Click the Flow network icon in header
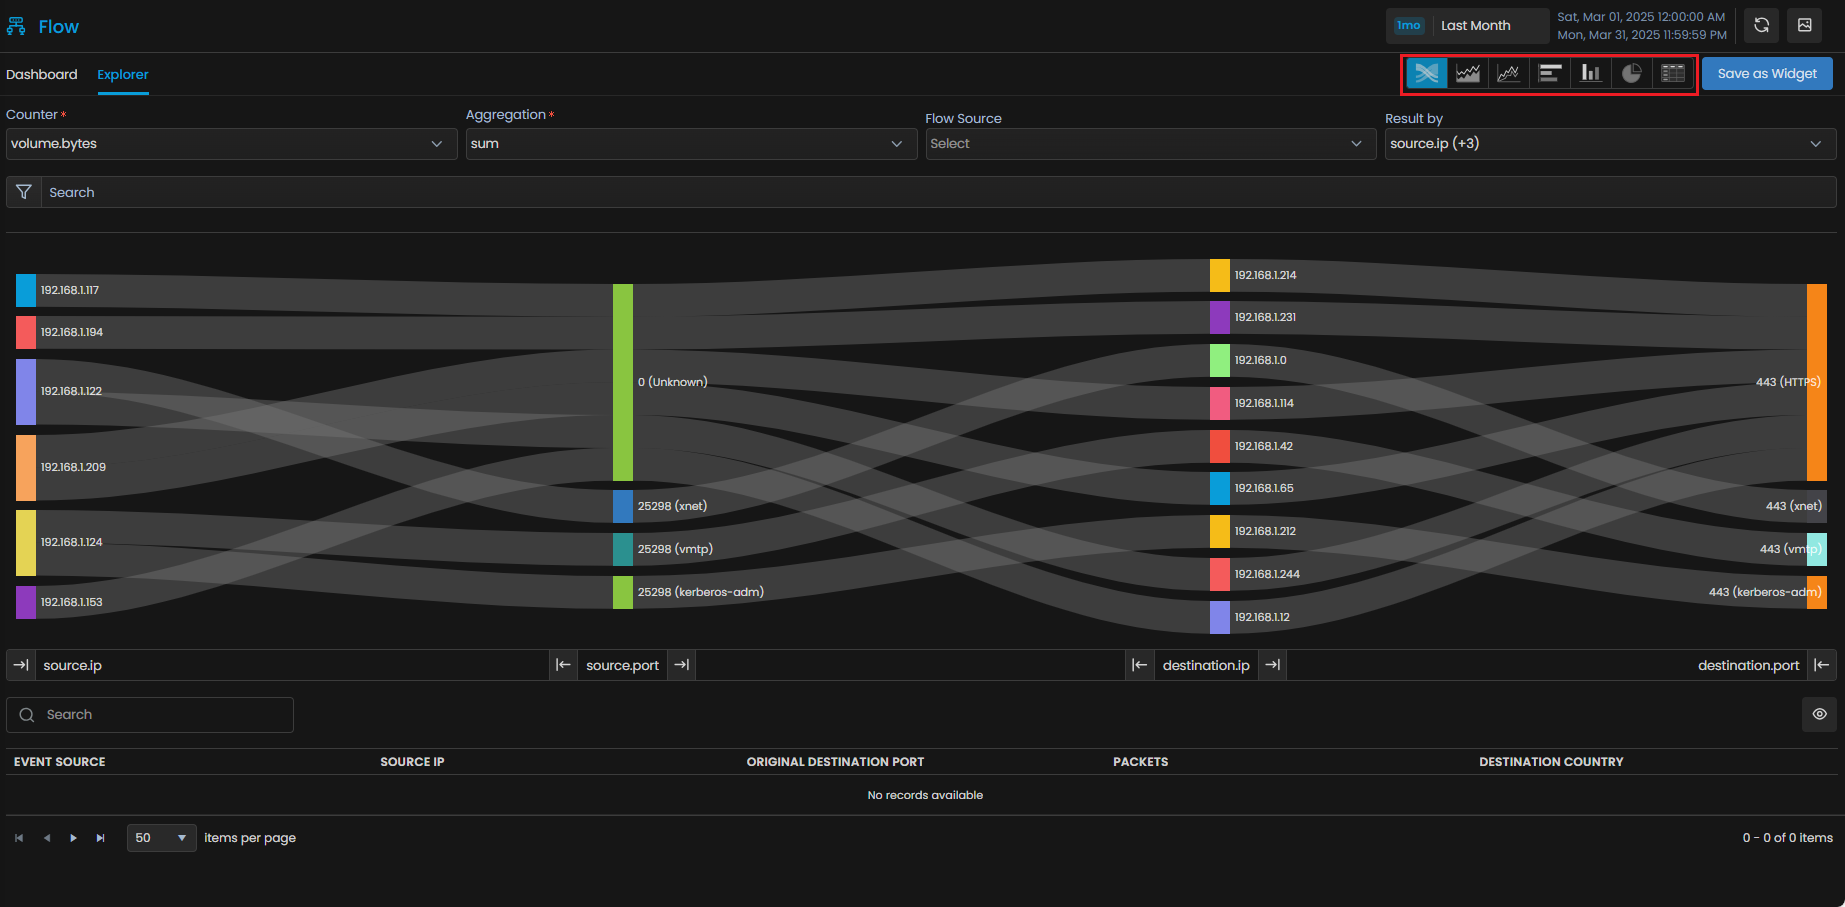1845x907 pixels. tap(16, 27)
